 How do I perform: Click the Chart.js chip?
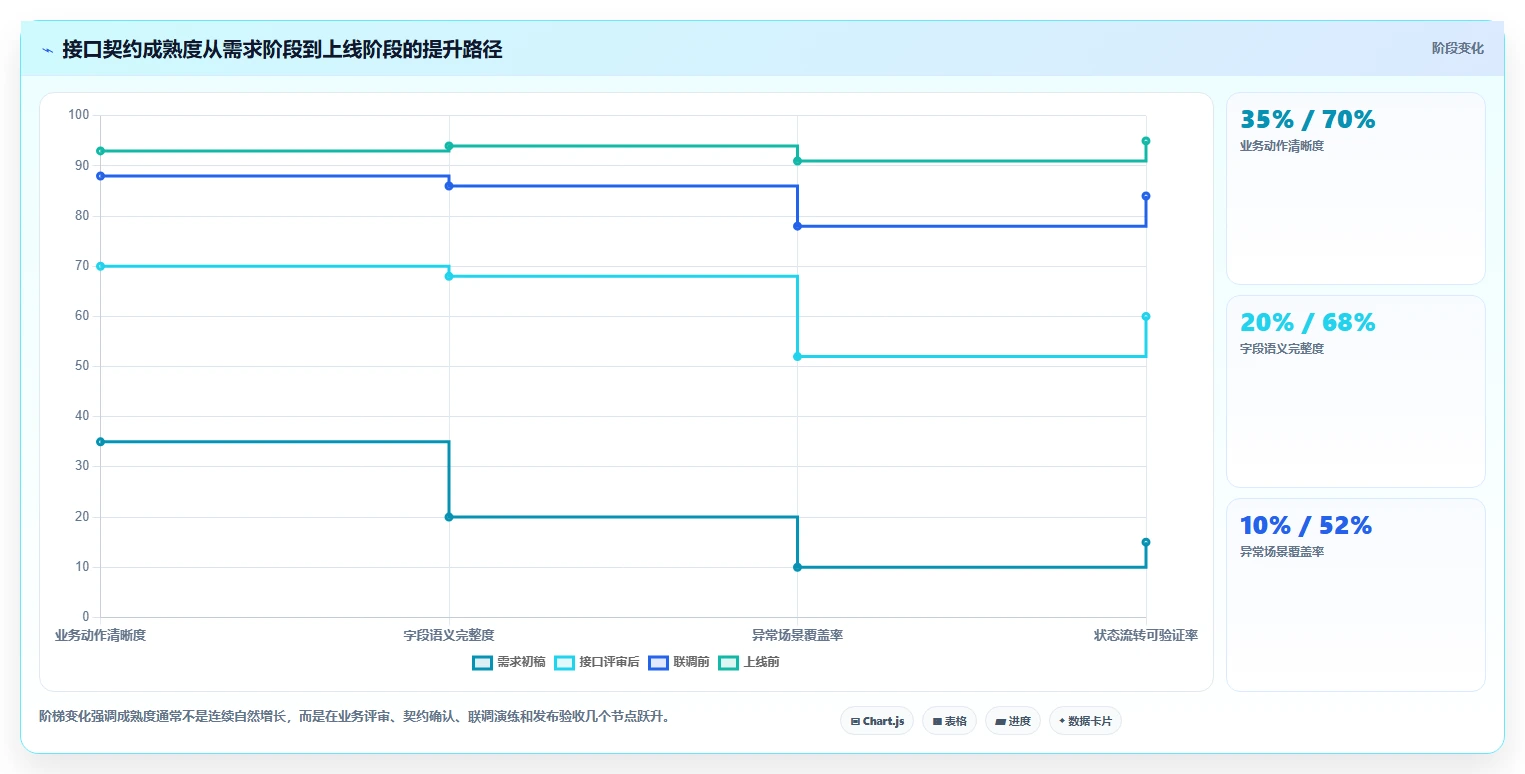[x=877, y=721]
